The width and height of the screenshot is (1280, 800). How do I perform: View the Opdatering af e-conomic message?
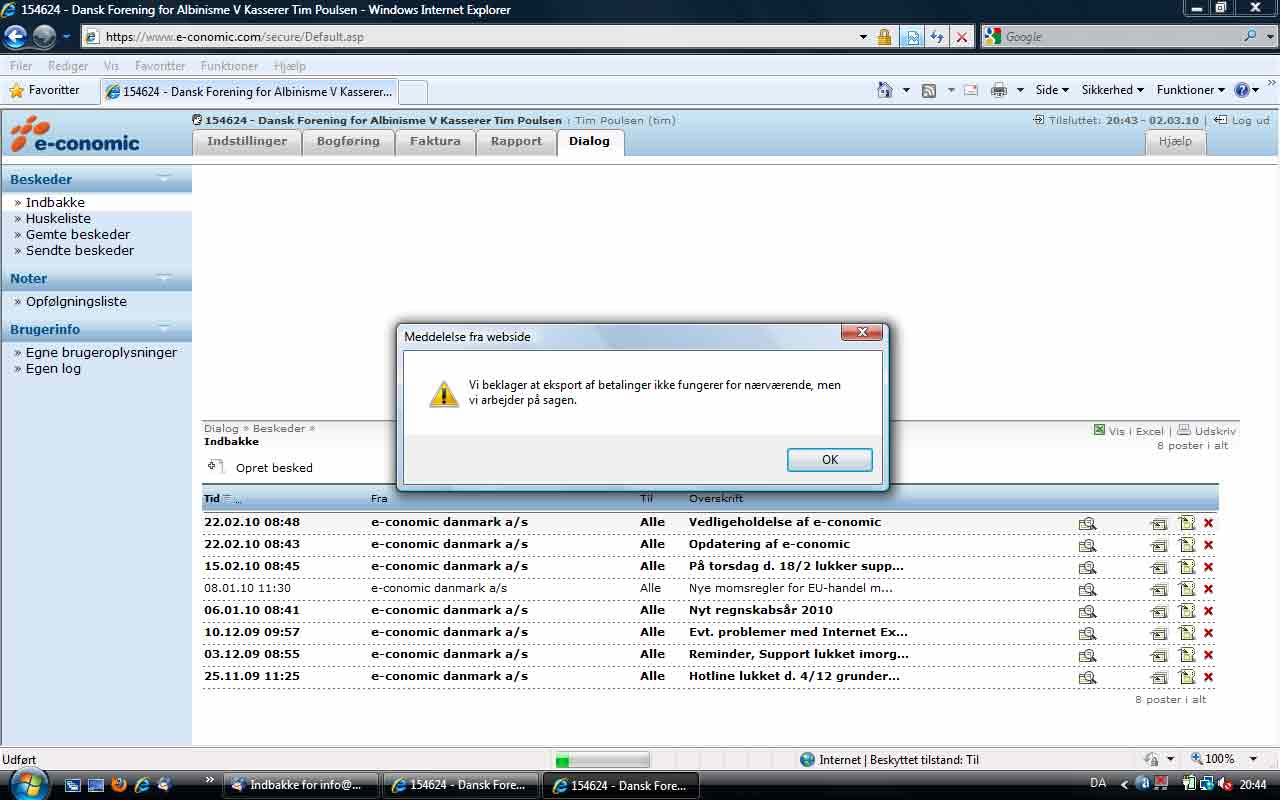tap(1087, 545)
